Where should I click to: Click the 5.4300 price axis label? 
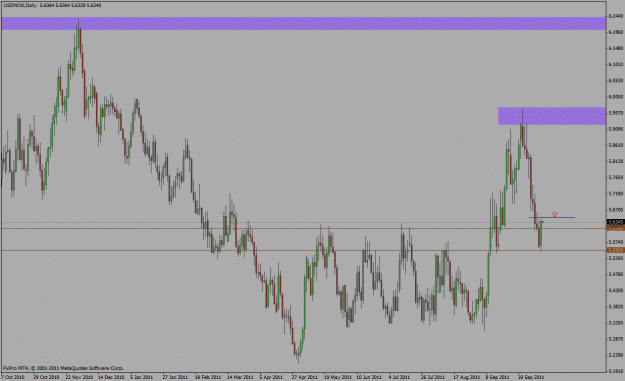(615, 291)
